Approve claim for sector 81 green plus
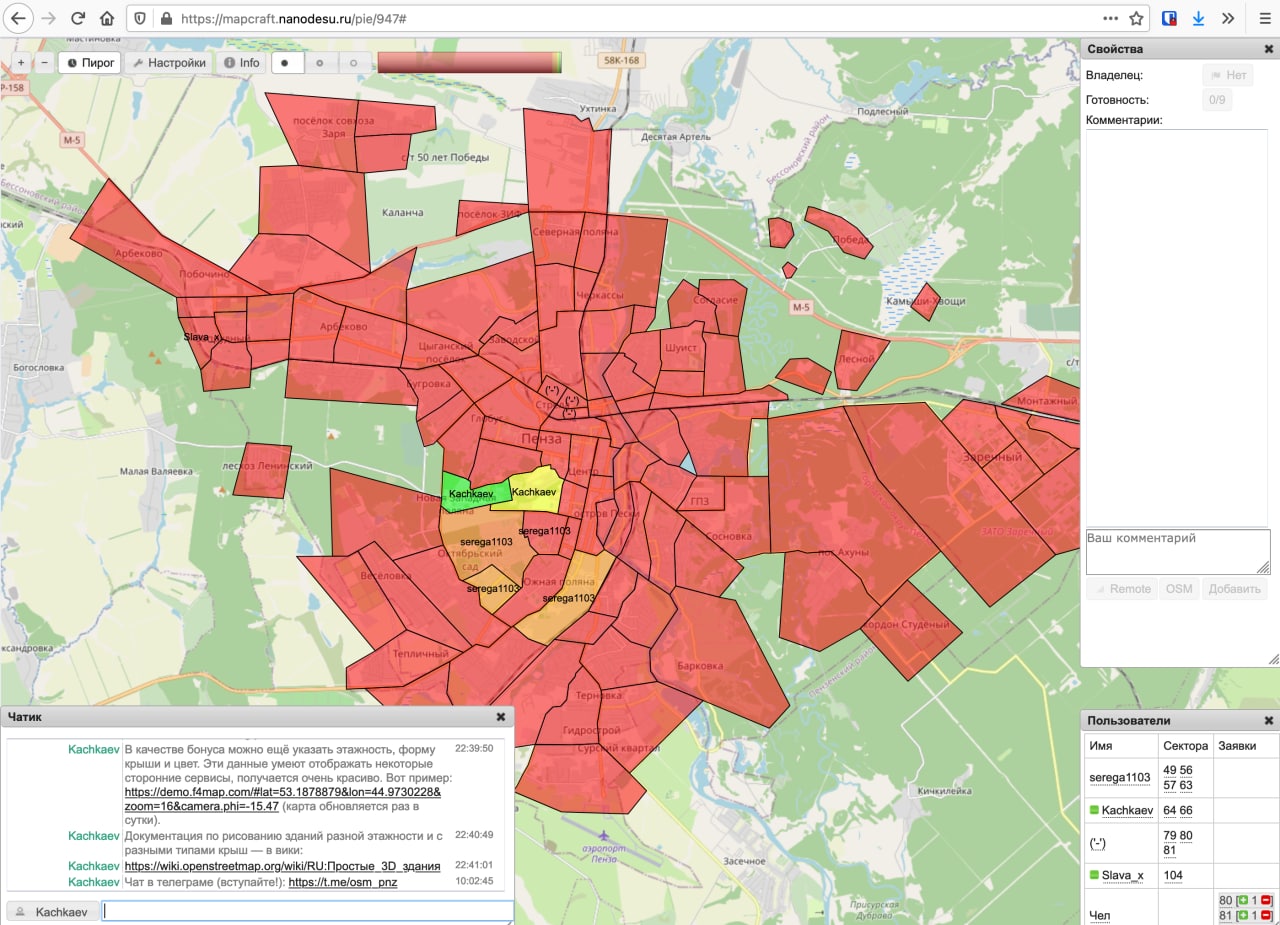 [x=1243, y=915]
